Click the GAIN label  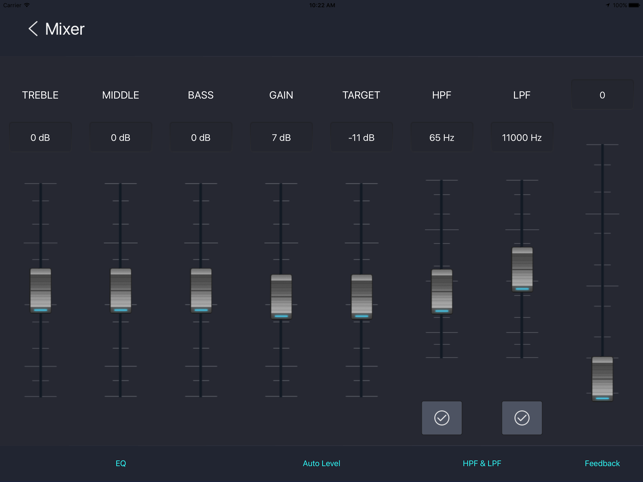point(281,95)
